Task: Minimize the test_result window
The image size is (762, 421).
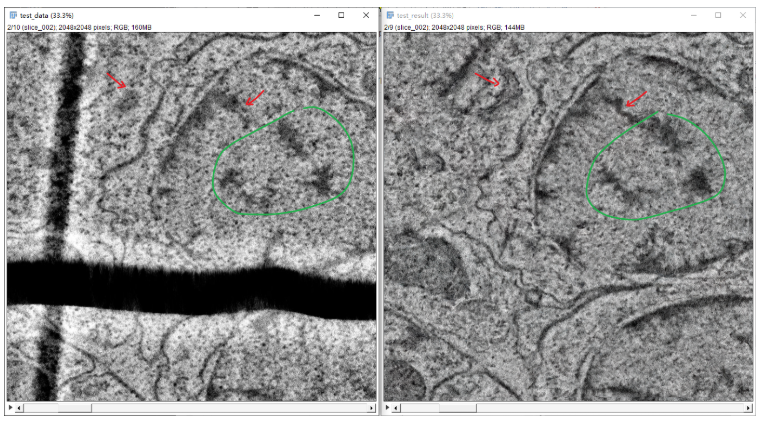Action: tap(694, 16)
